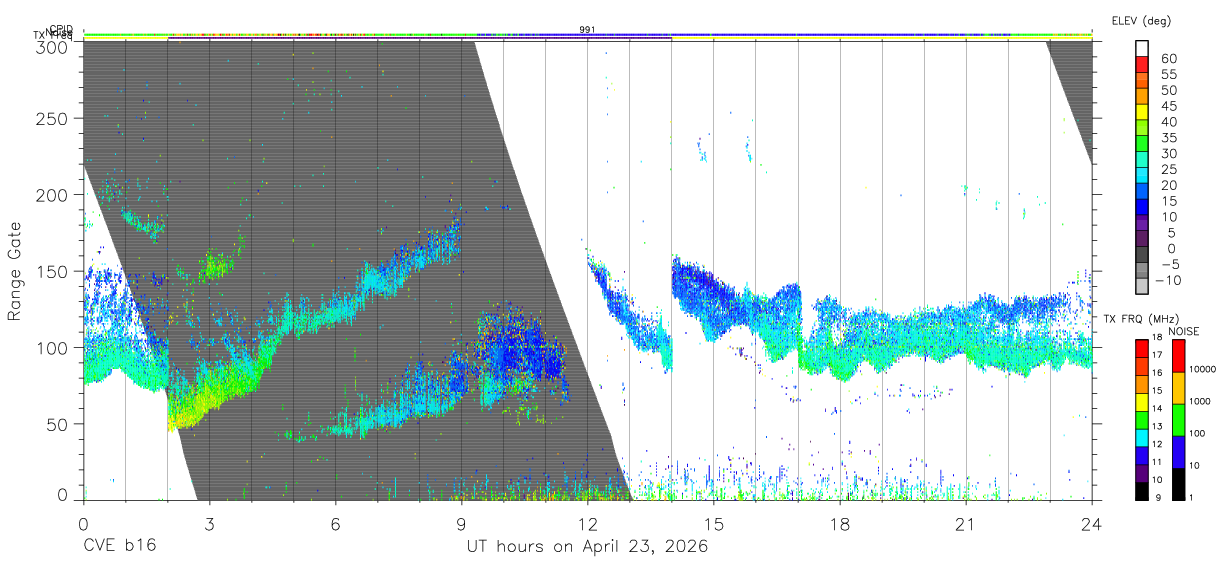Click the Range Gate y-axis label
1228x567 pixels.
tap(15, 271)
